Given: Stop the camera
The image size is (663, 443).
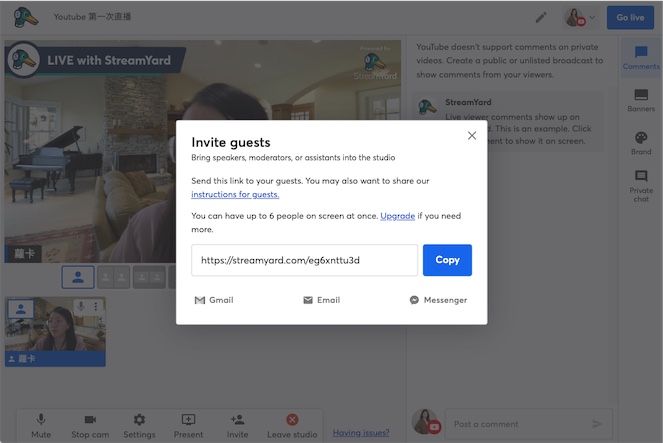Looking at the screenshot, I should [90, 426].
